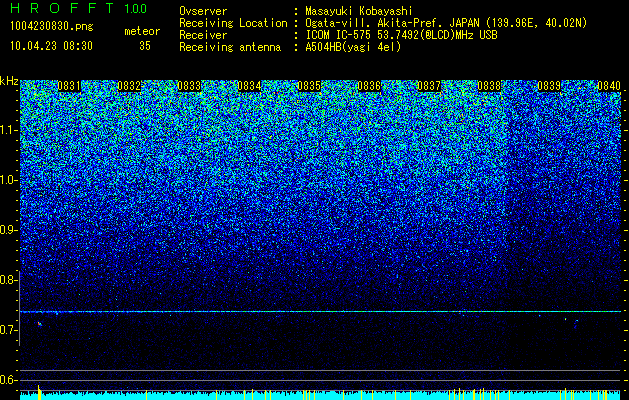
Task: Click the 0837 time marker
Action: tap(429, 86)
